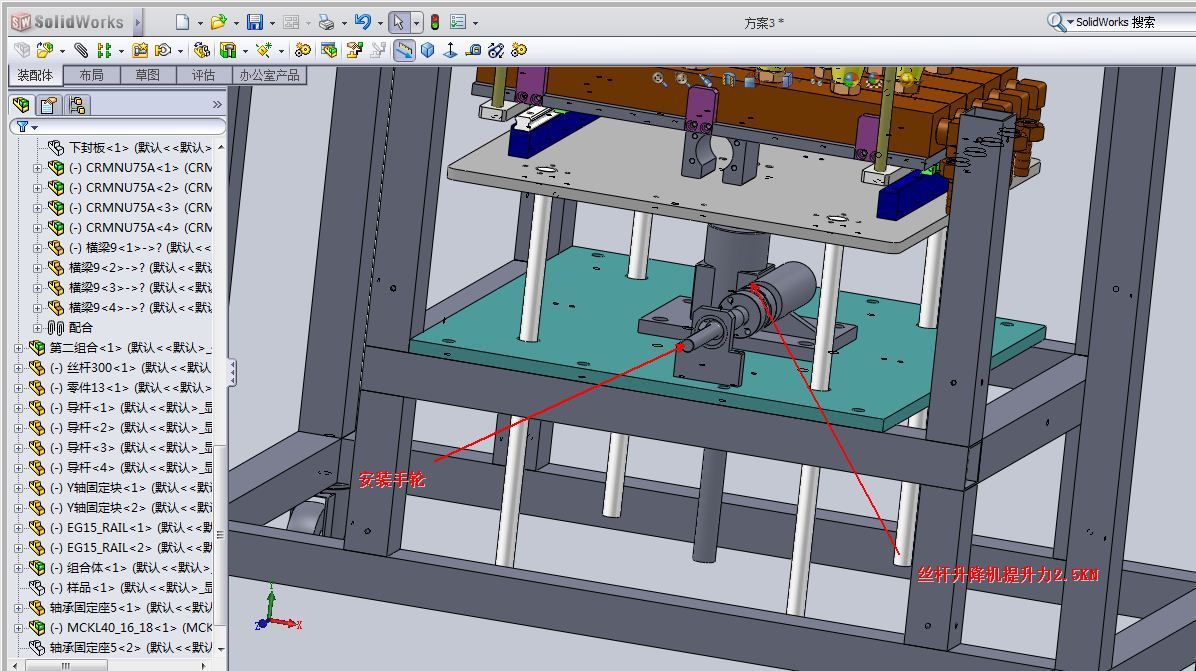Click the Print icon
This screenshot has height=671, width=1196.
click(x=326, y=22)
